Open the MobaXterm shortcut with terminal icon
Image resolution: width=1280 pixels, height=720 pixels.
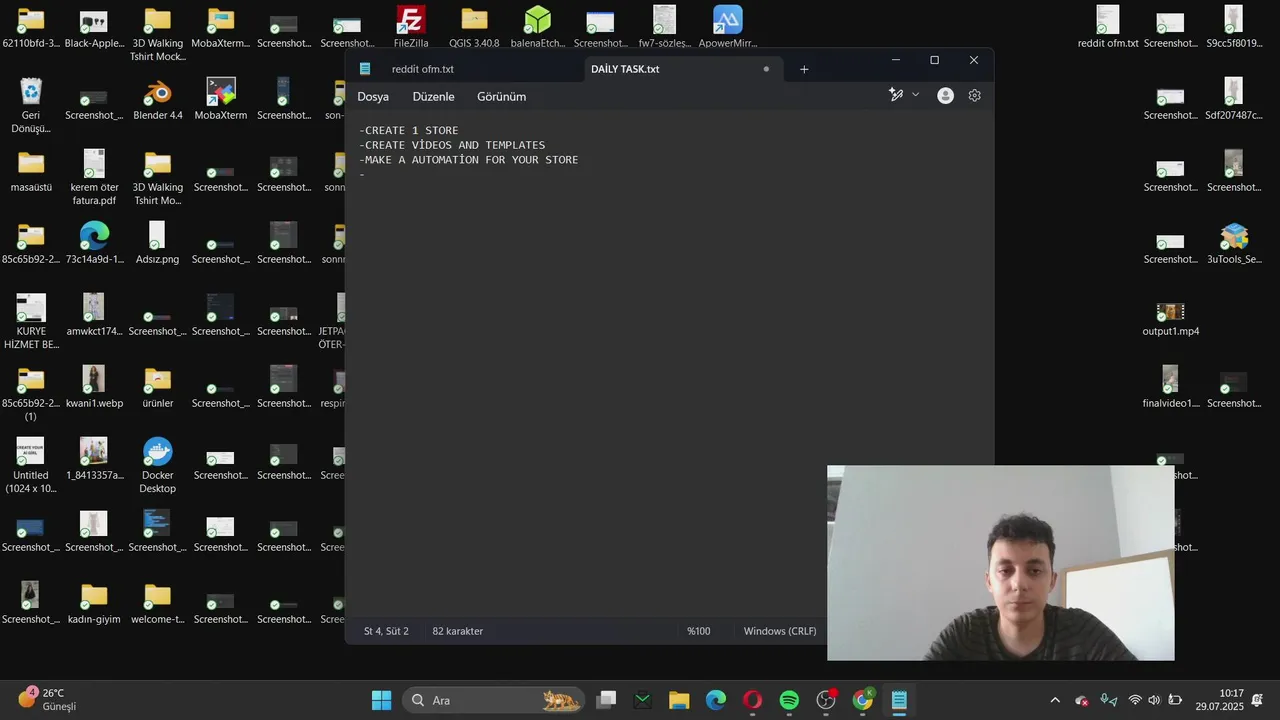pyautogui.click(x=221, y=99)
